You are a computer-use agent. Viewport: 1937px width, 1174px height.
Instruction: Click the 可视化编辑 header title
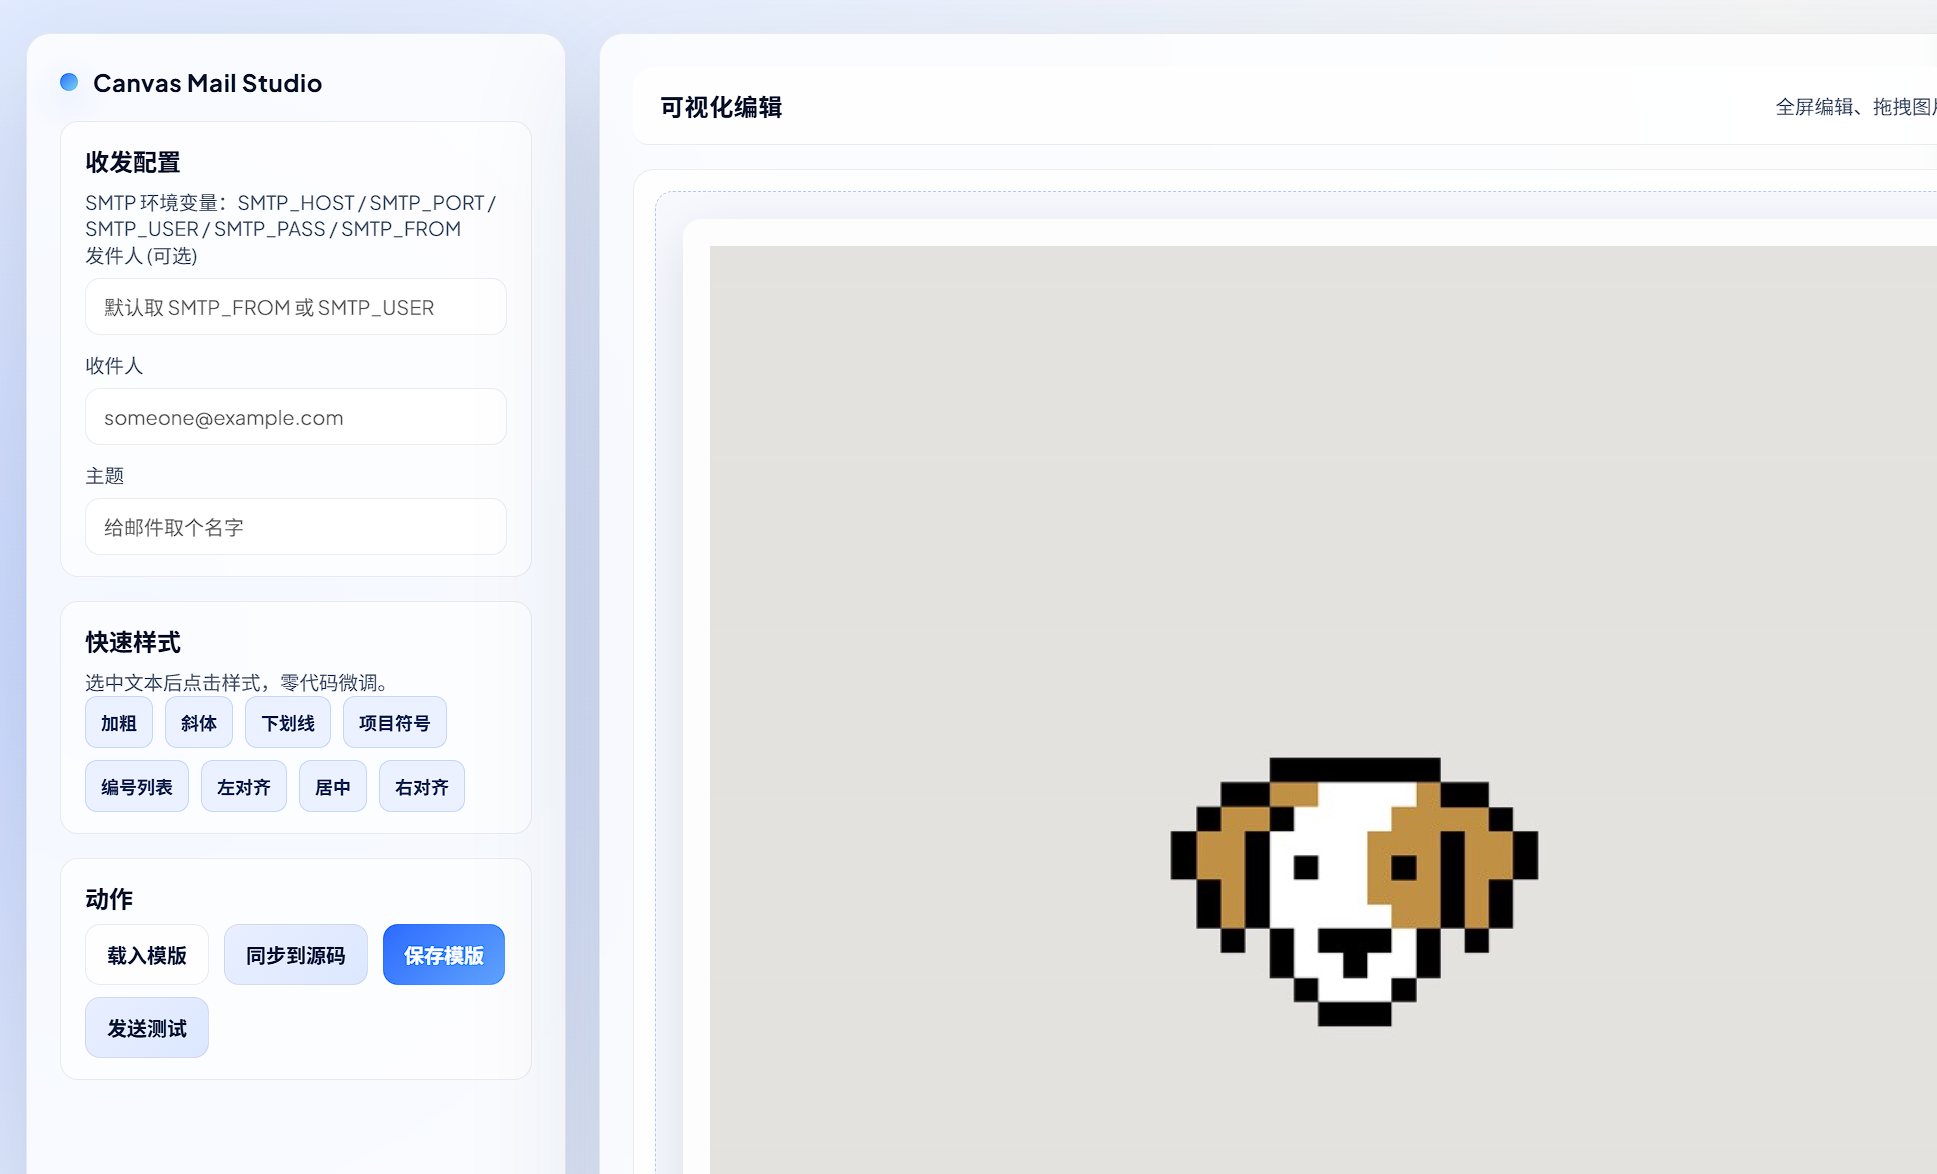(x=721, y=107)
